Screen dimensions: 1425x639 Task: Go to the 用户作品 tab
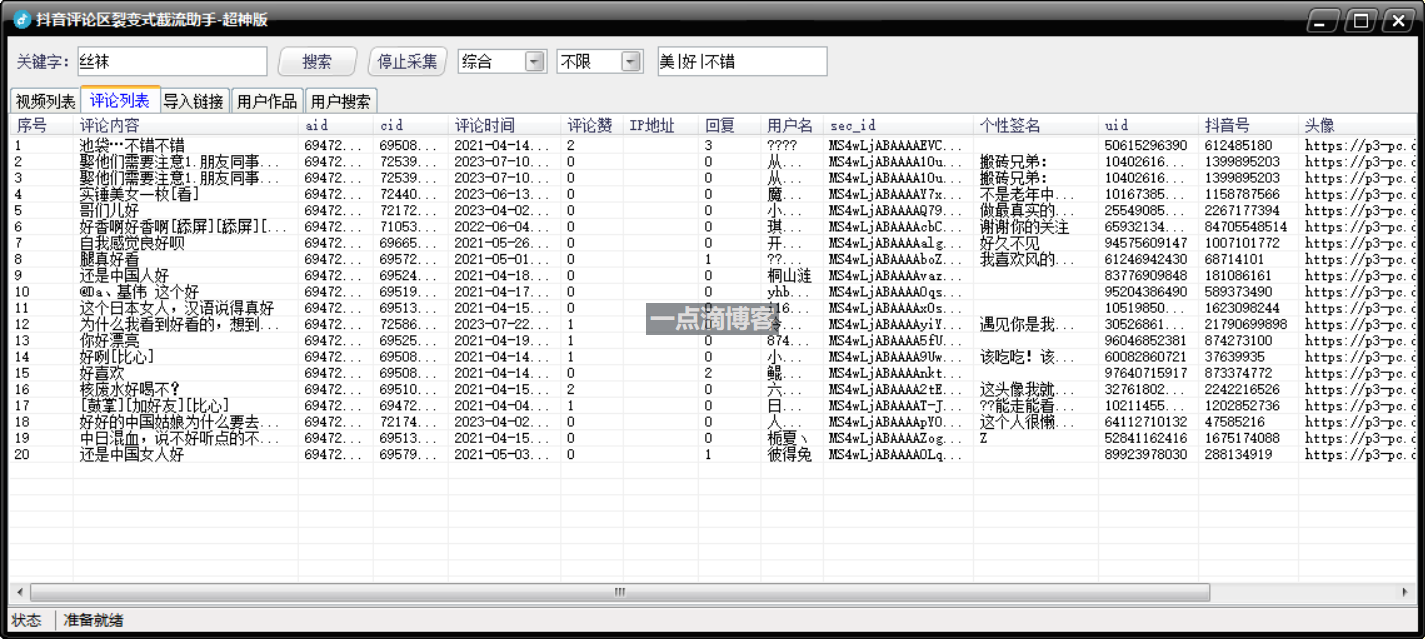coord(267,101)
